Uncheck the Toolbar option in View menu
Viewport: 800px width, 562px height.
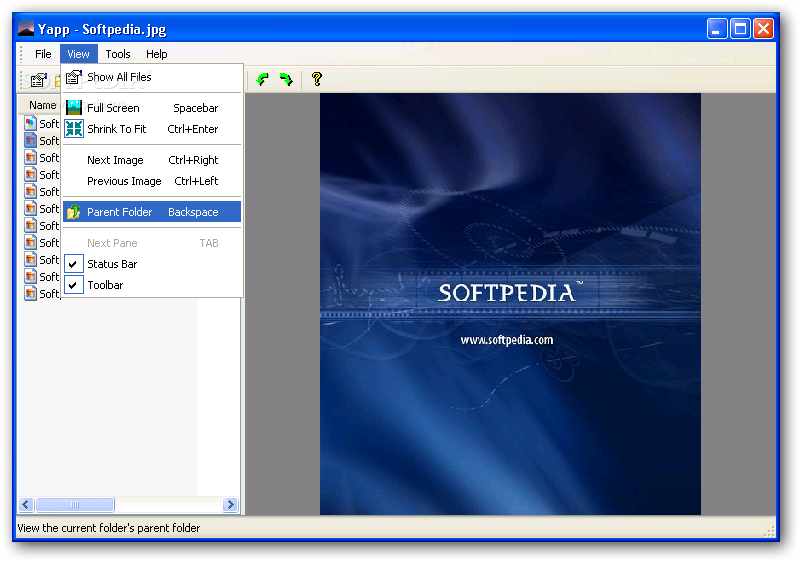152,285
